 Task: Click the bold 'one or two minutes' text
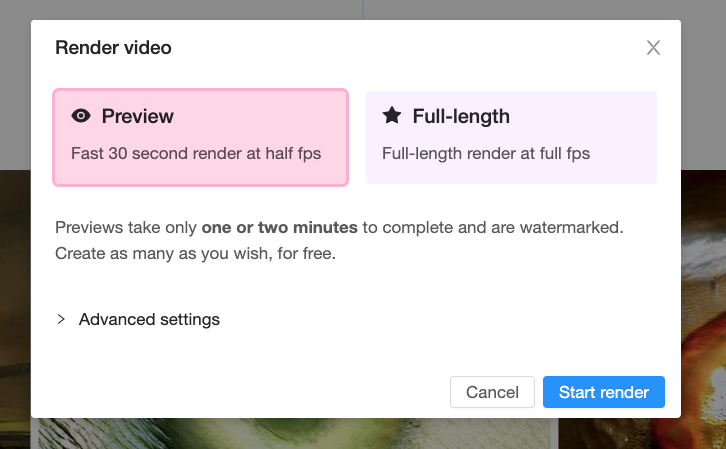click(280, 227)
